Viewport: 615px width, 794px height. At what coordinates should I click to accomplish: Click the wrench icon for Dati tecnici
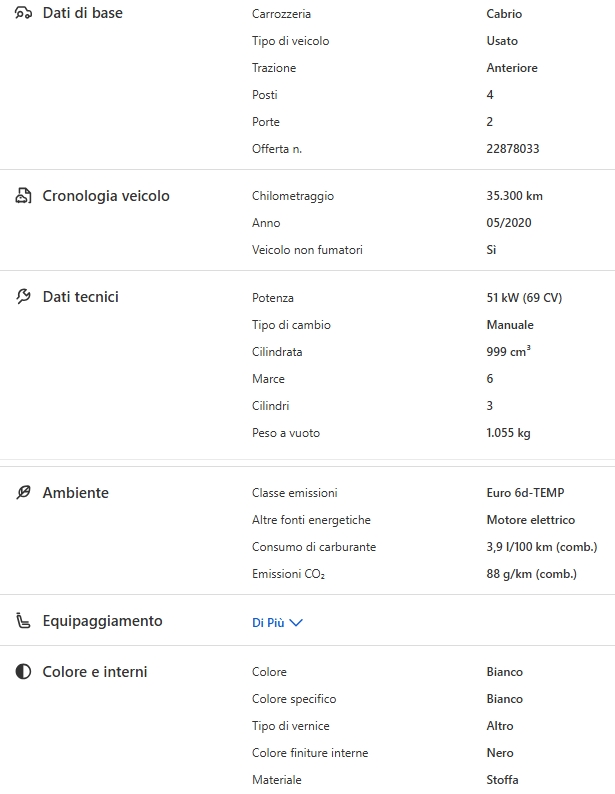click(23, 297)
